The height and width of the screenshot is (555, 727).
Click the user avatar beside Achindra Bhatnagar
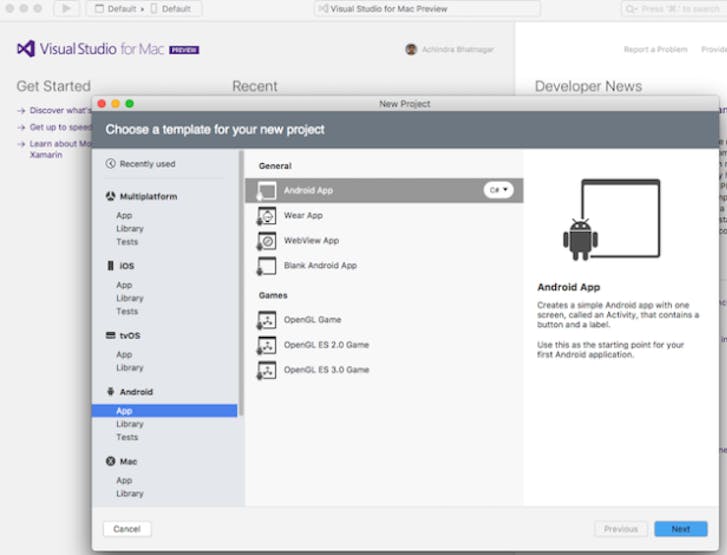[x=411, y=49]
